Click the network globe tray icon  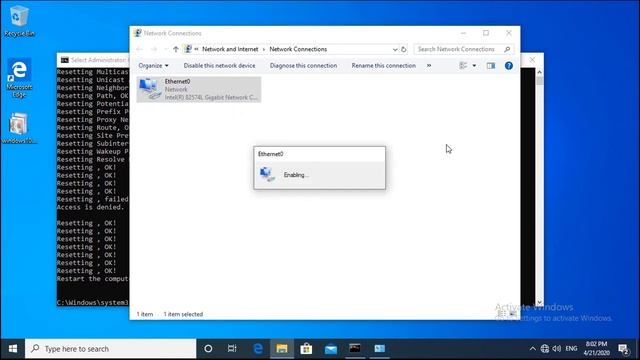pos(544,349)
